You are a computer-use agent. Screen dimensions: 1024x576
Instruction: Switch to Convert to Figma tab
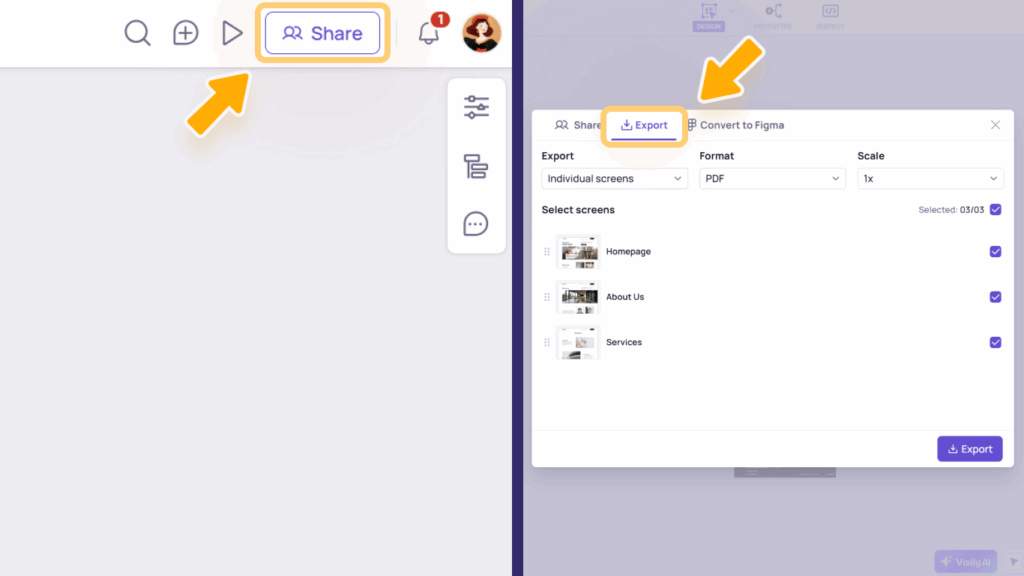tap(736, 125)
